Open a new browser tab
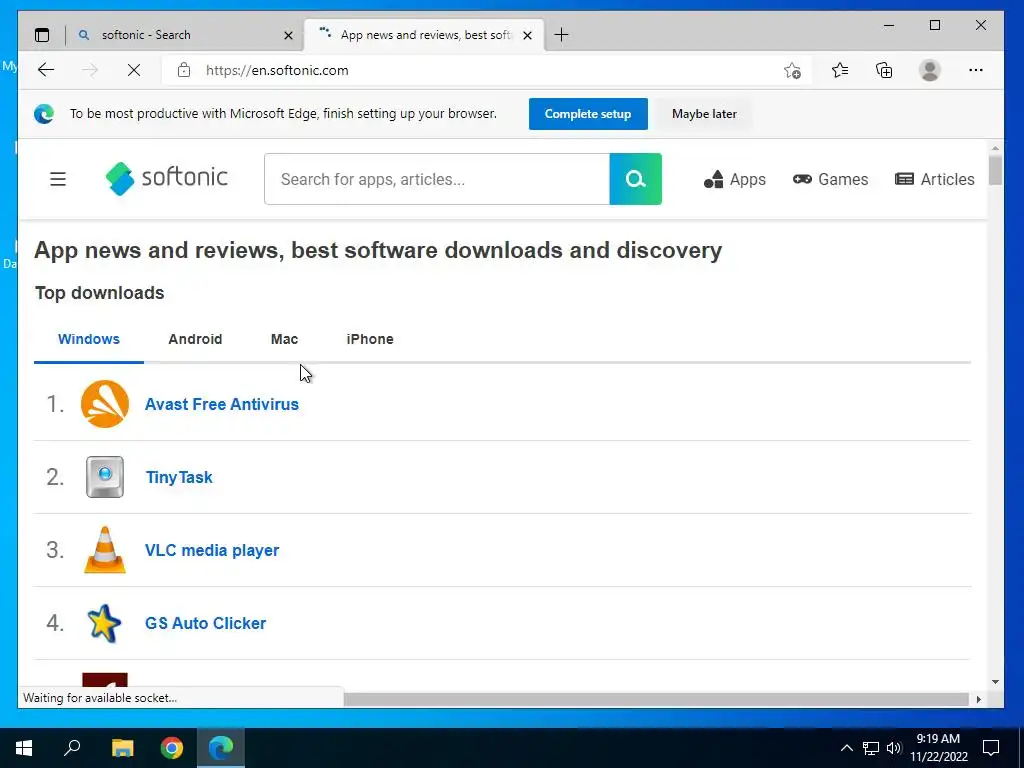The width and height of the screenshot is (1024, 768). click(561, 35)
